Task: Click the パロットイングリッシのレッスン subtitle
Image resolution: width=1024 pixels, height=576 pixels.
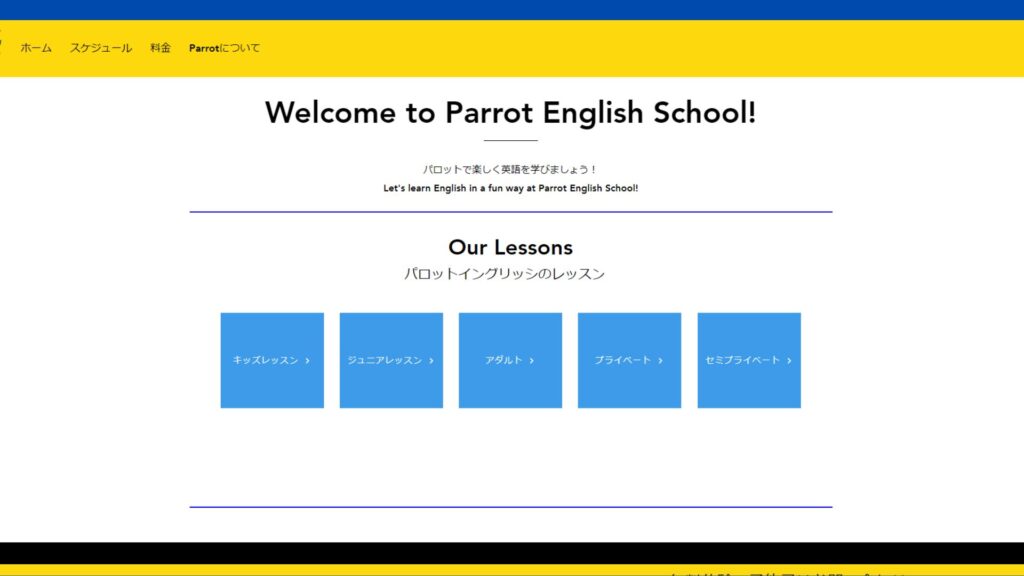Action: point(504,274)
